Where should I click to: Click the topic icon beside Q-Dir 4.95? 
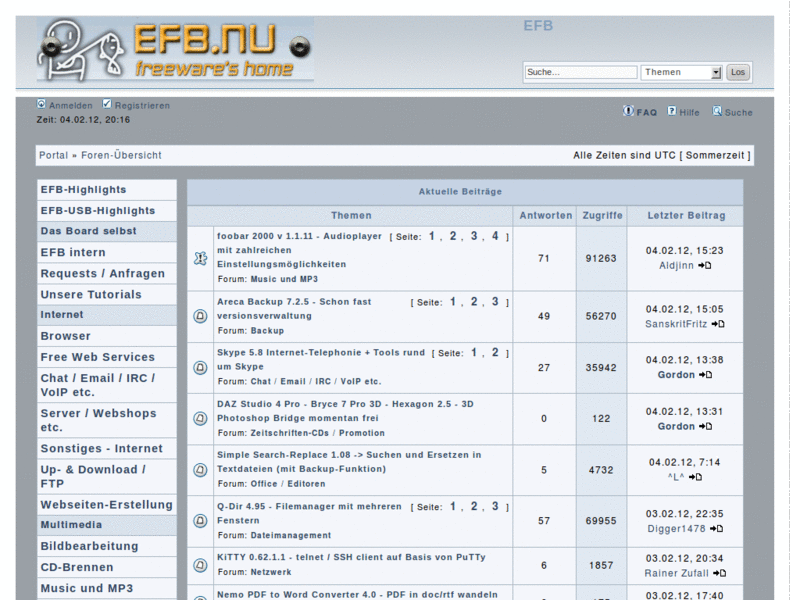pos(201,521)
